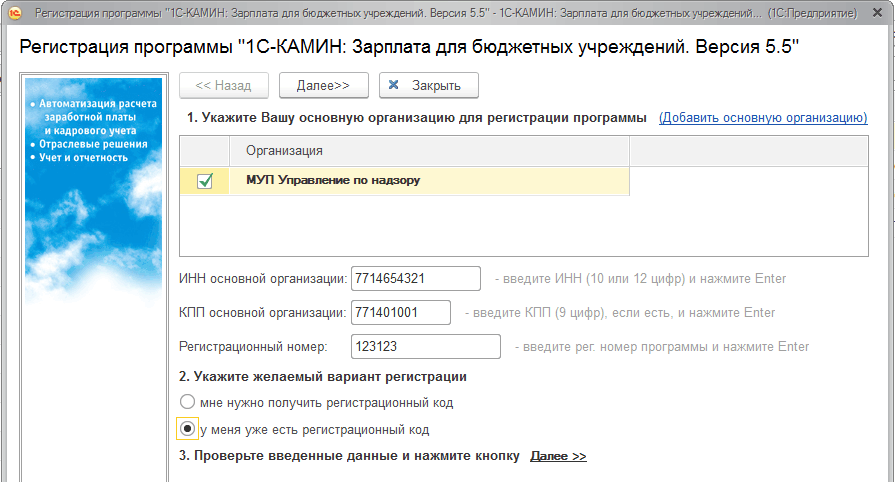Select the мне нужно получить регистрационный код radio button
Image resolution: width=895 pixels, height=482 pixels.
tap(187, 403)
